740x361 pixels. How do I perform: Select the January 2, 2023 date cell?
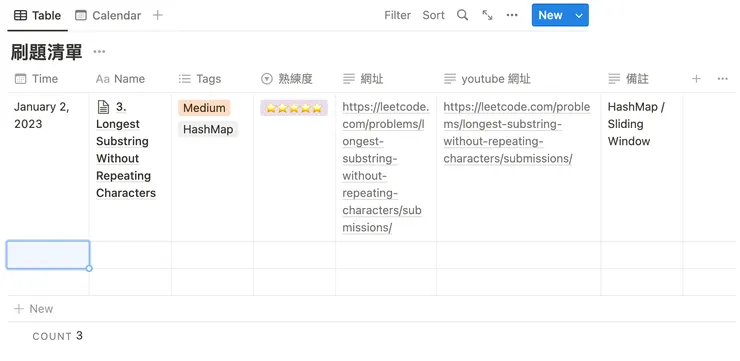(48, 167)
